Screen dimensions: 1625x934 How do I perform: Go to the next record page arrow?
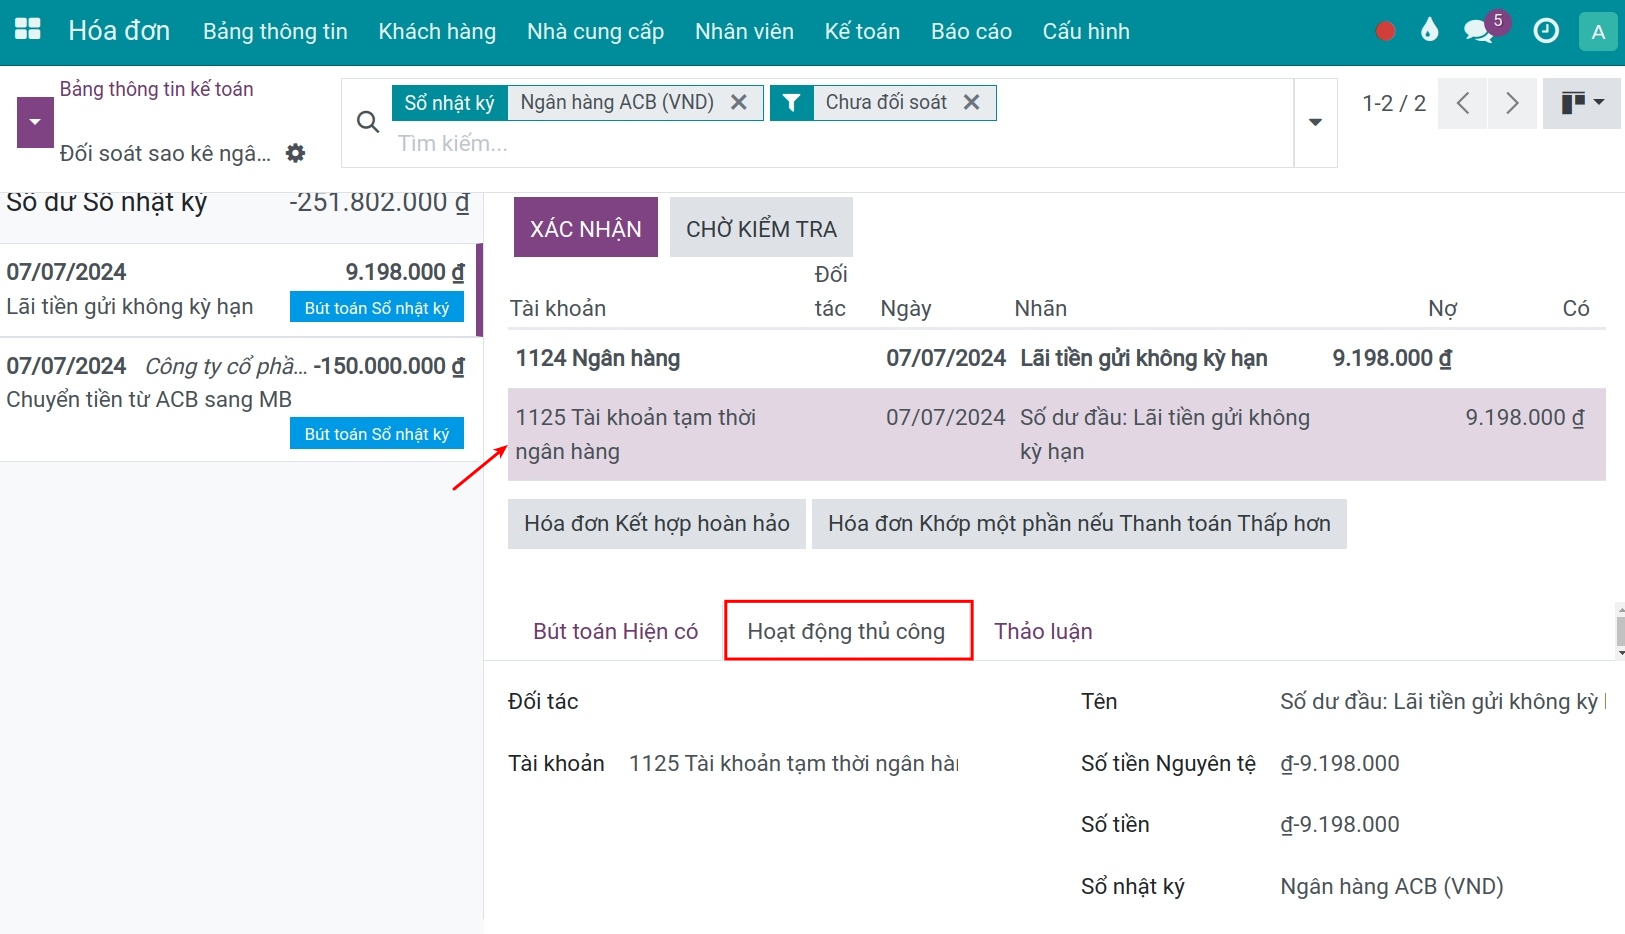coord(1511,103)
